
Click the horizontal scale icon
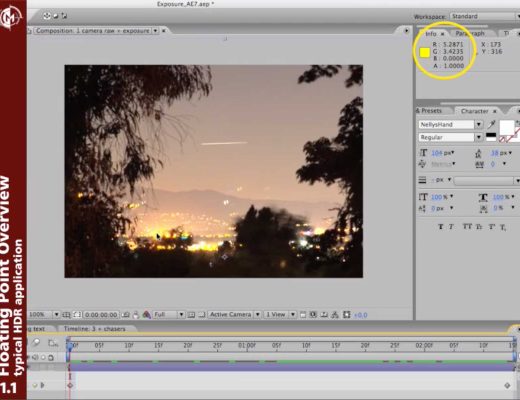[483, 197]
